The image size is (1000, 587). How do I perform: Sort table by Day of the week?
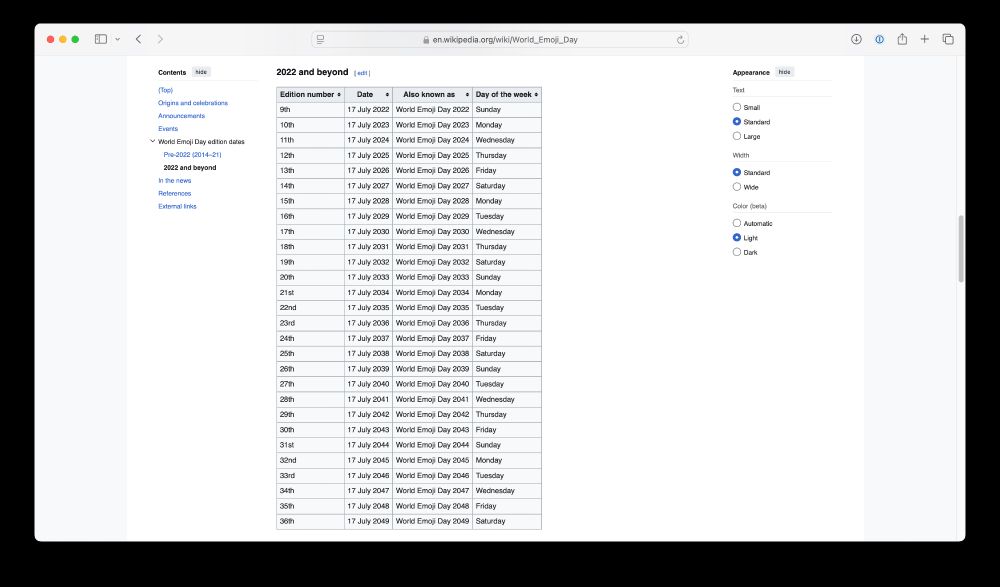[507, 94]
